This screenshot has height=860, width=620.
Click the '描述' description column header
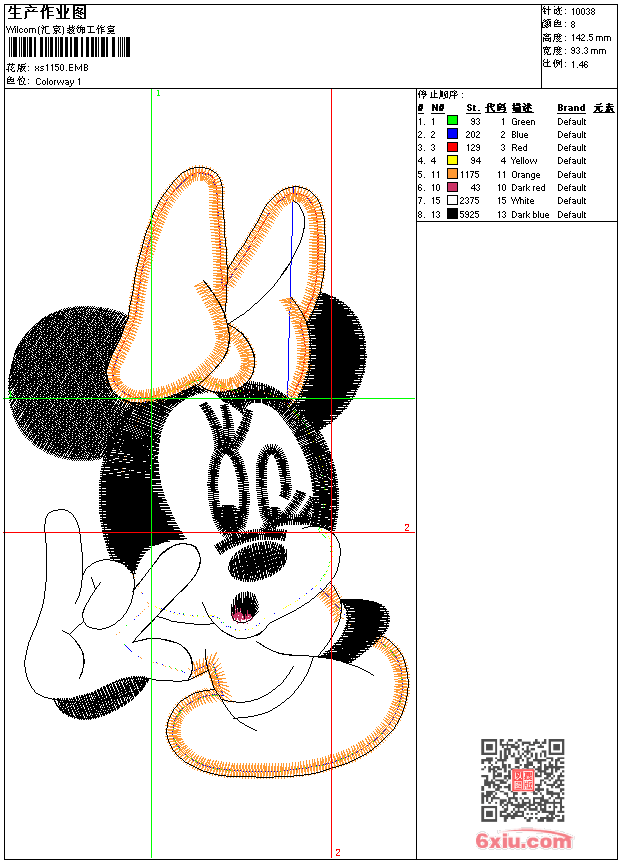click(x=522, y=108)
